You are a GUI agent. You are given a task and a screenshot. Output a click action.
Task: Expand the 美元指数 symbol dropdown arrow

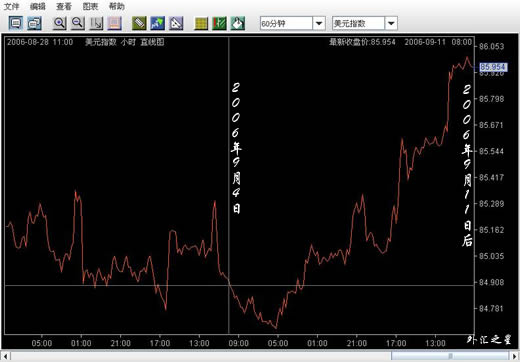pos(391,23)
